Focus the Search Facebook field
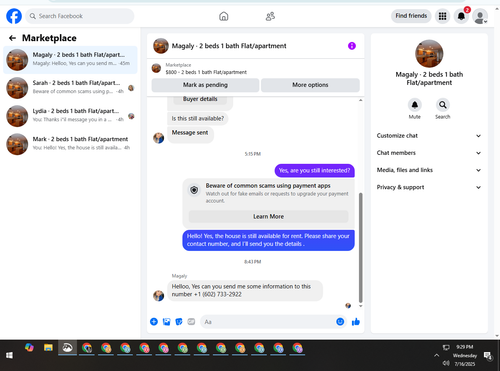The image size is (500, 371). tap(80, 16)
